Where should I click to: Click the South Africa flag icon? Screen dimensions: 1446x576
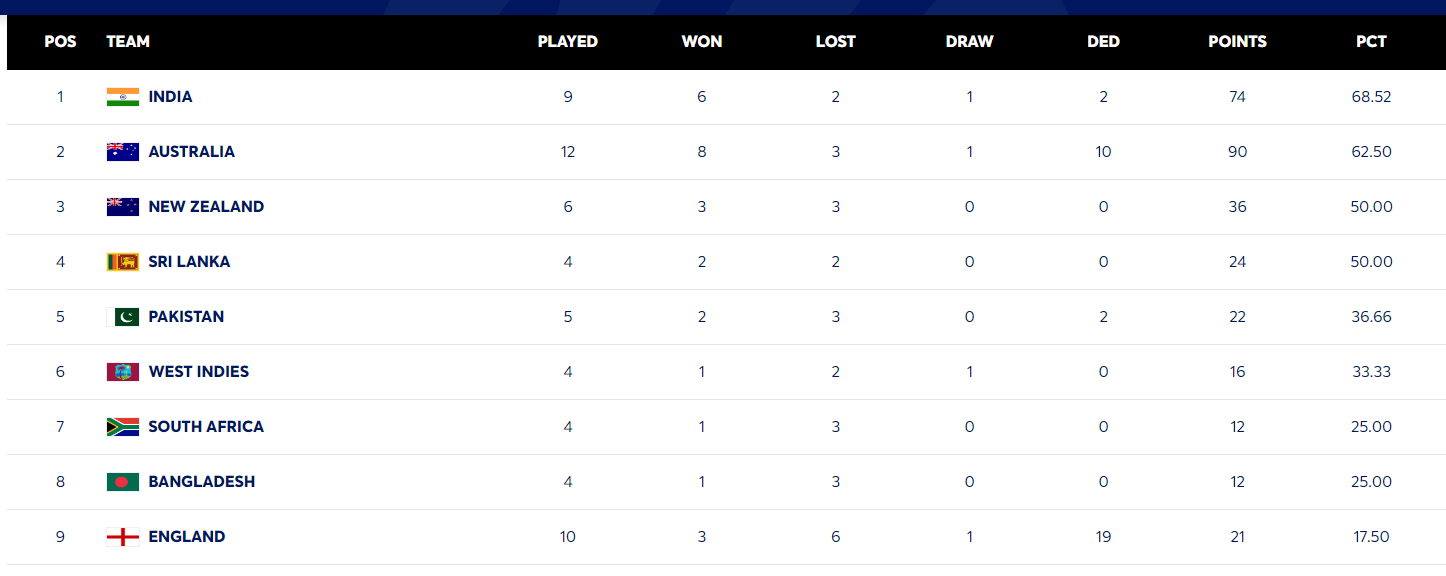pos(123,427)
